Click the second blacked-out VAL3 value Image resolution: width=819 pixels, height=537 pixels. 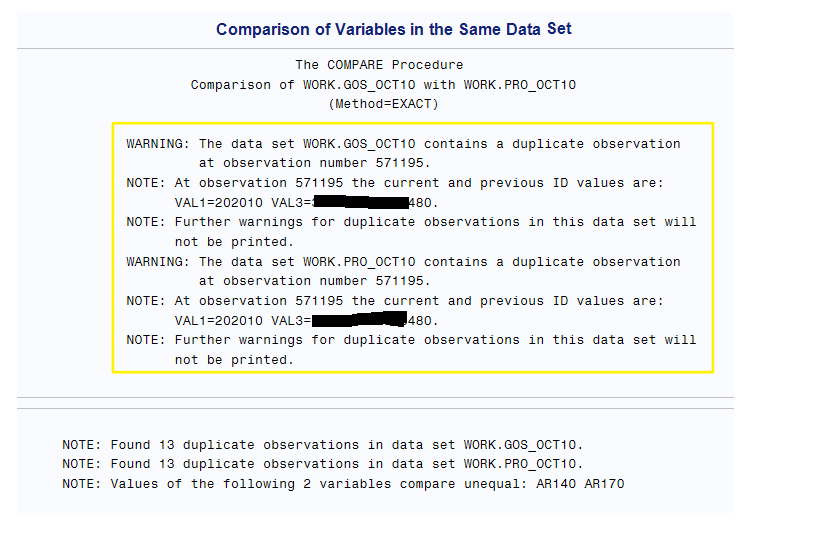click(358, 321)
